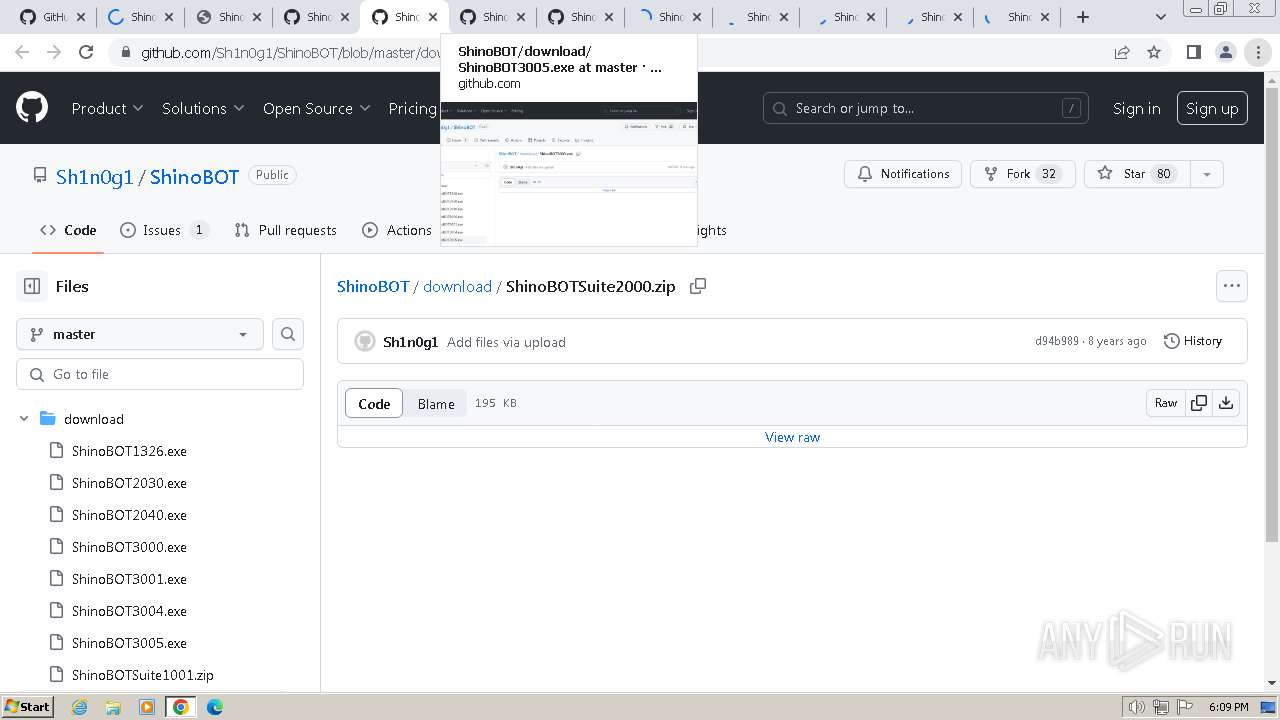Select ShinoBOT3005.exe in file tree
This screenshot has width=1280, height=720.
(x=129, y=643)
